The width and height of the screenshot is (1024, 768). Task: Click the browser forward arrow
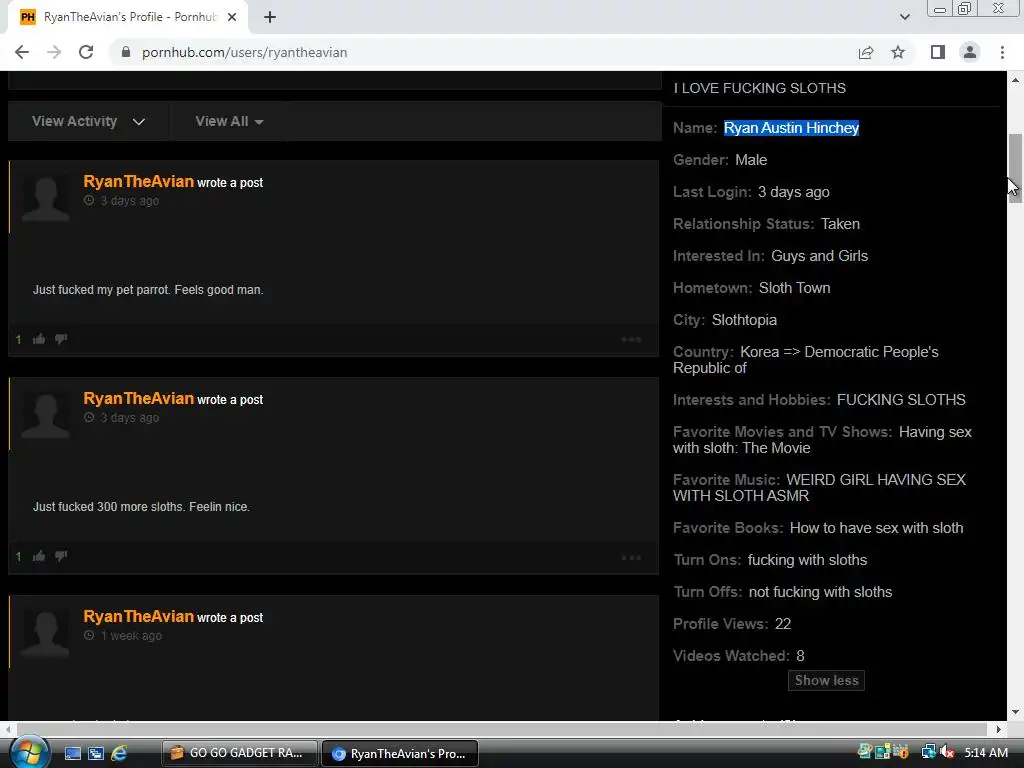(x=54, y=52)
